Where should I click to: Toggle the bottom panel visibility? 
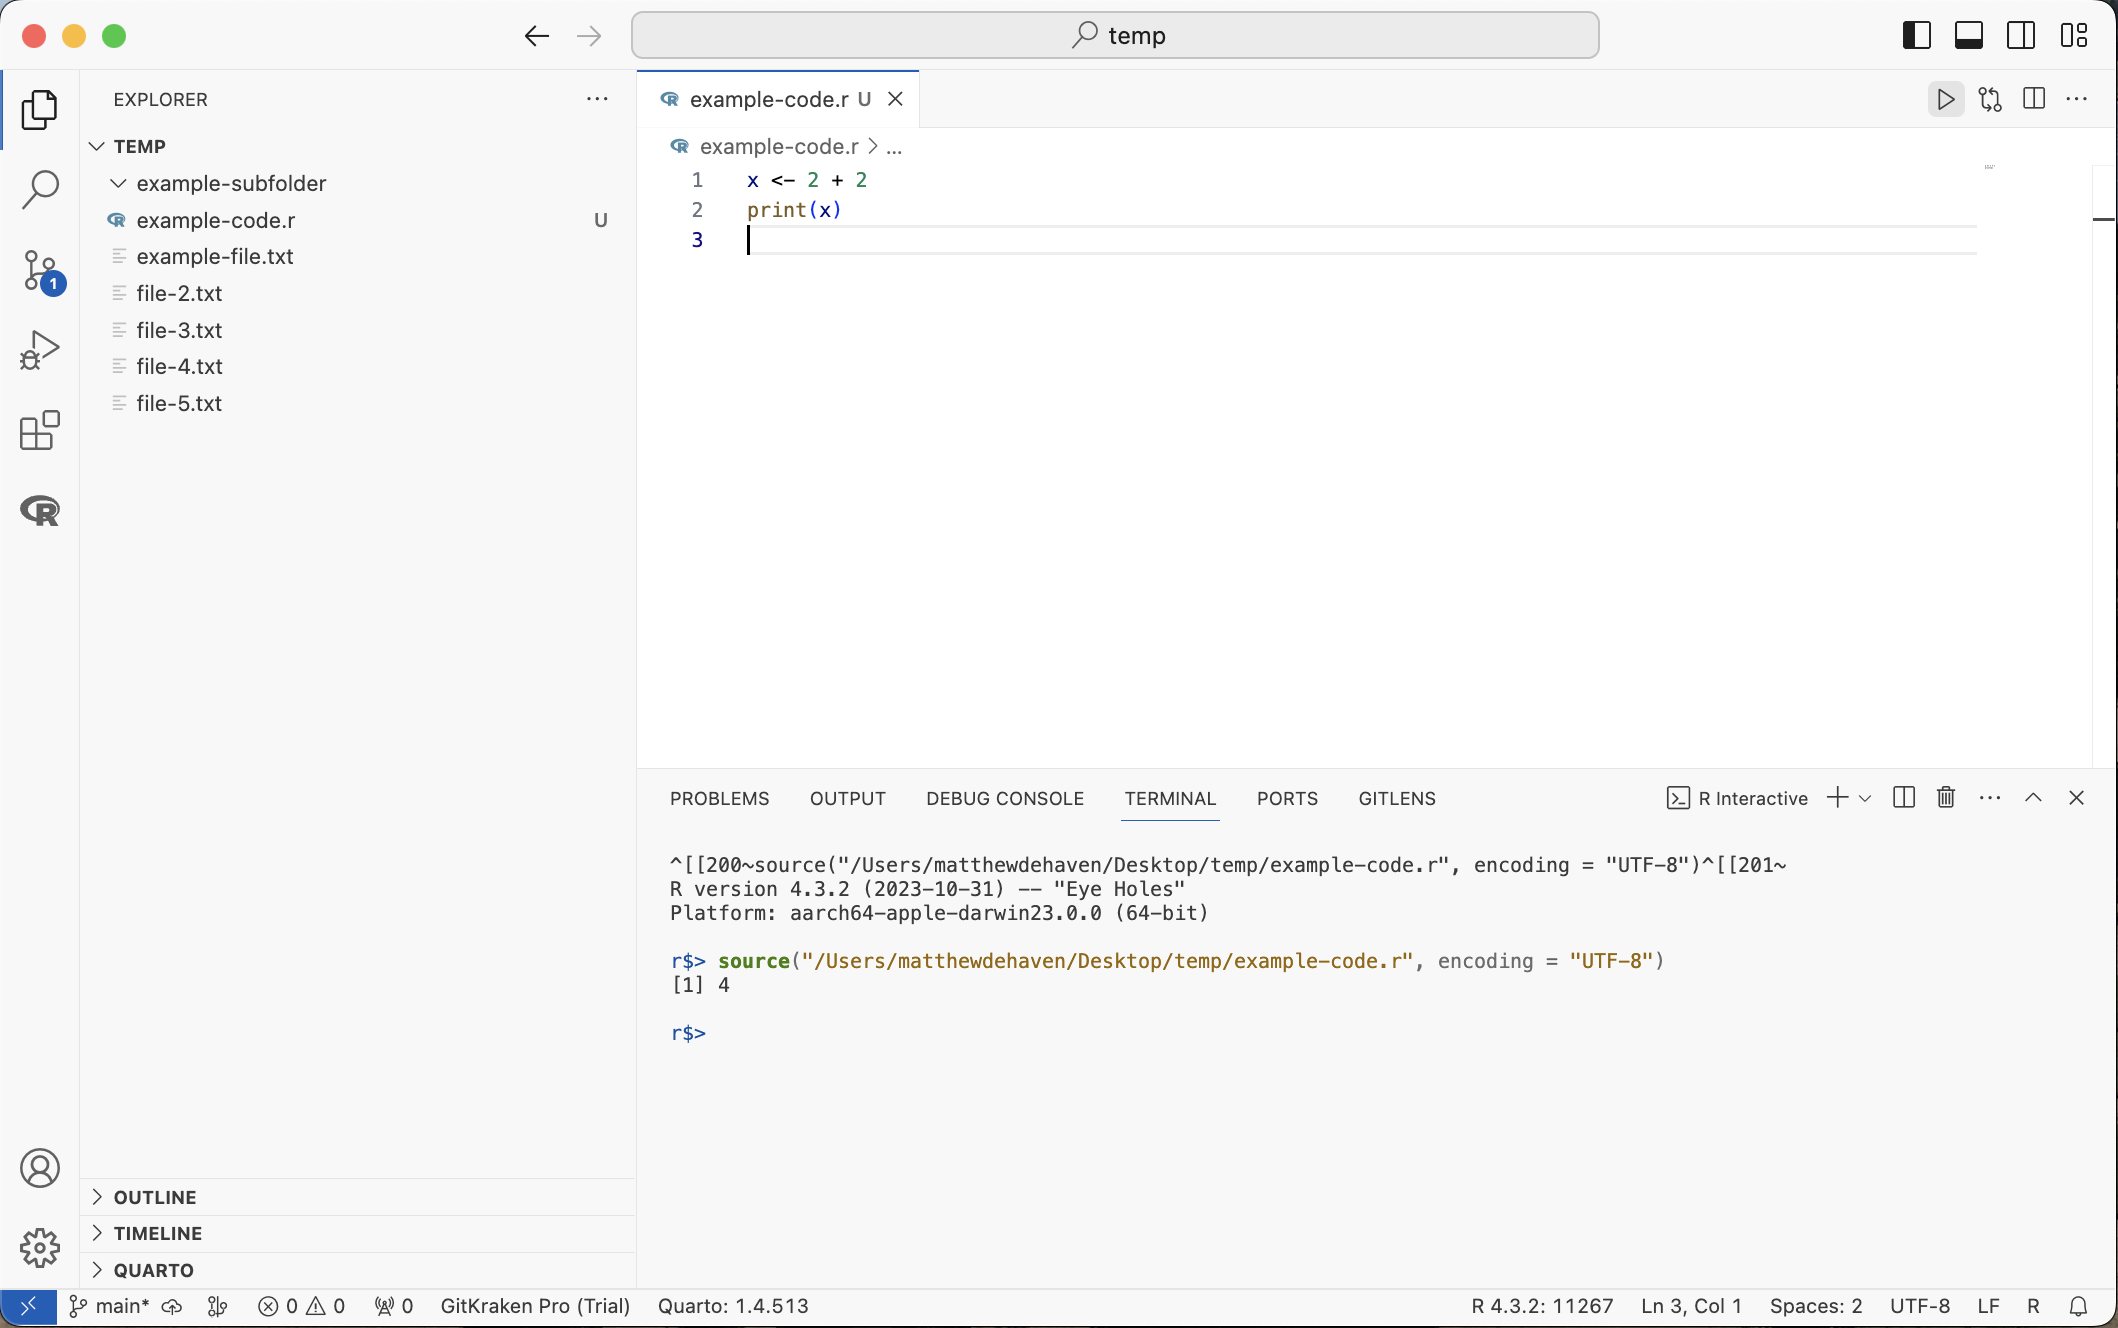pos(1968,36)
